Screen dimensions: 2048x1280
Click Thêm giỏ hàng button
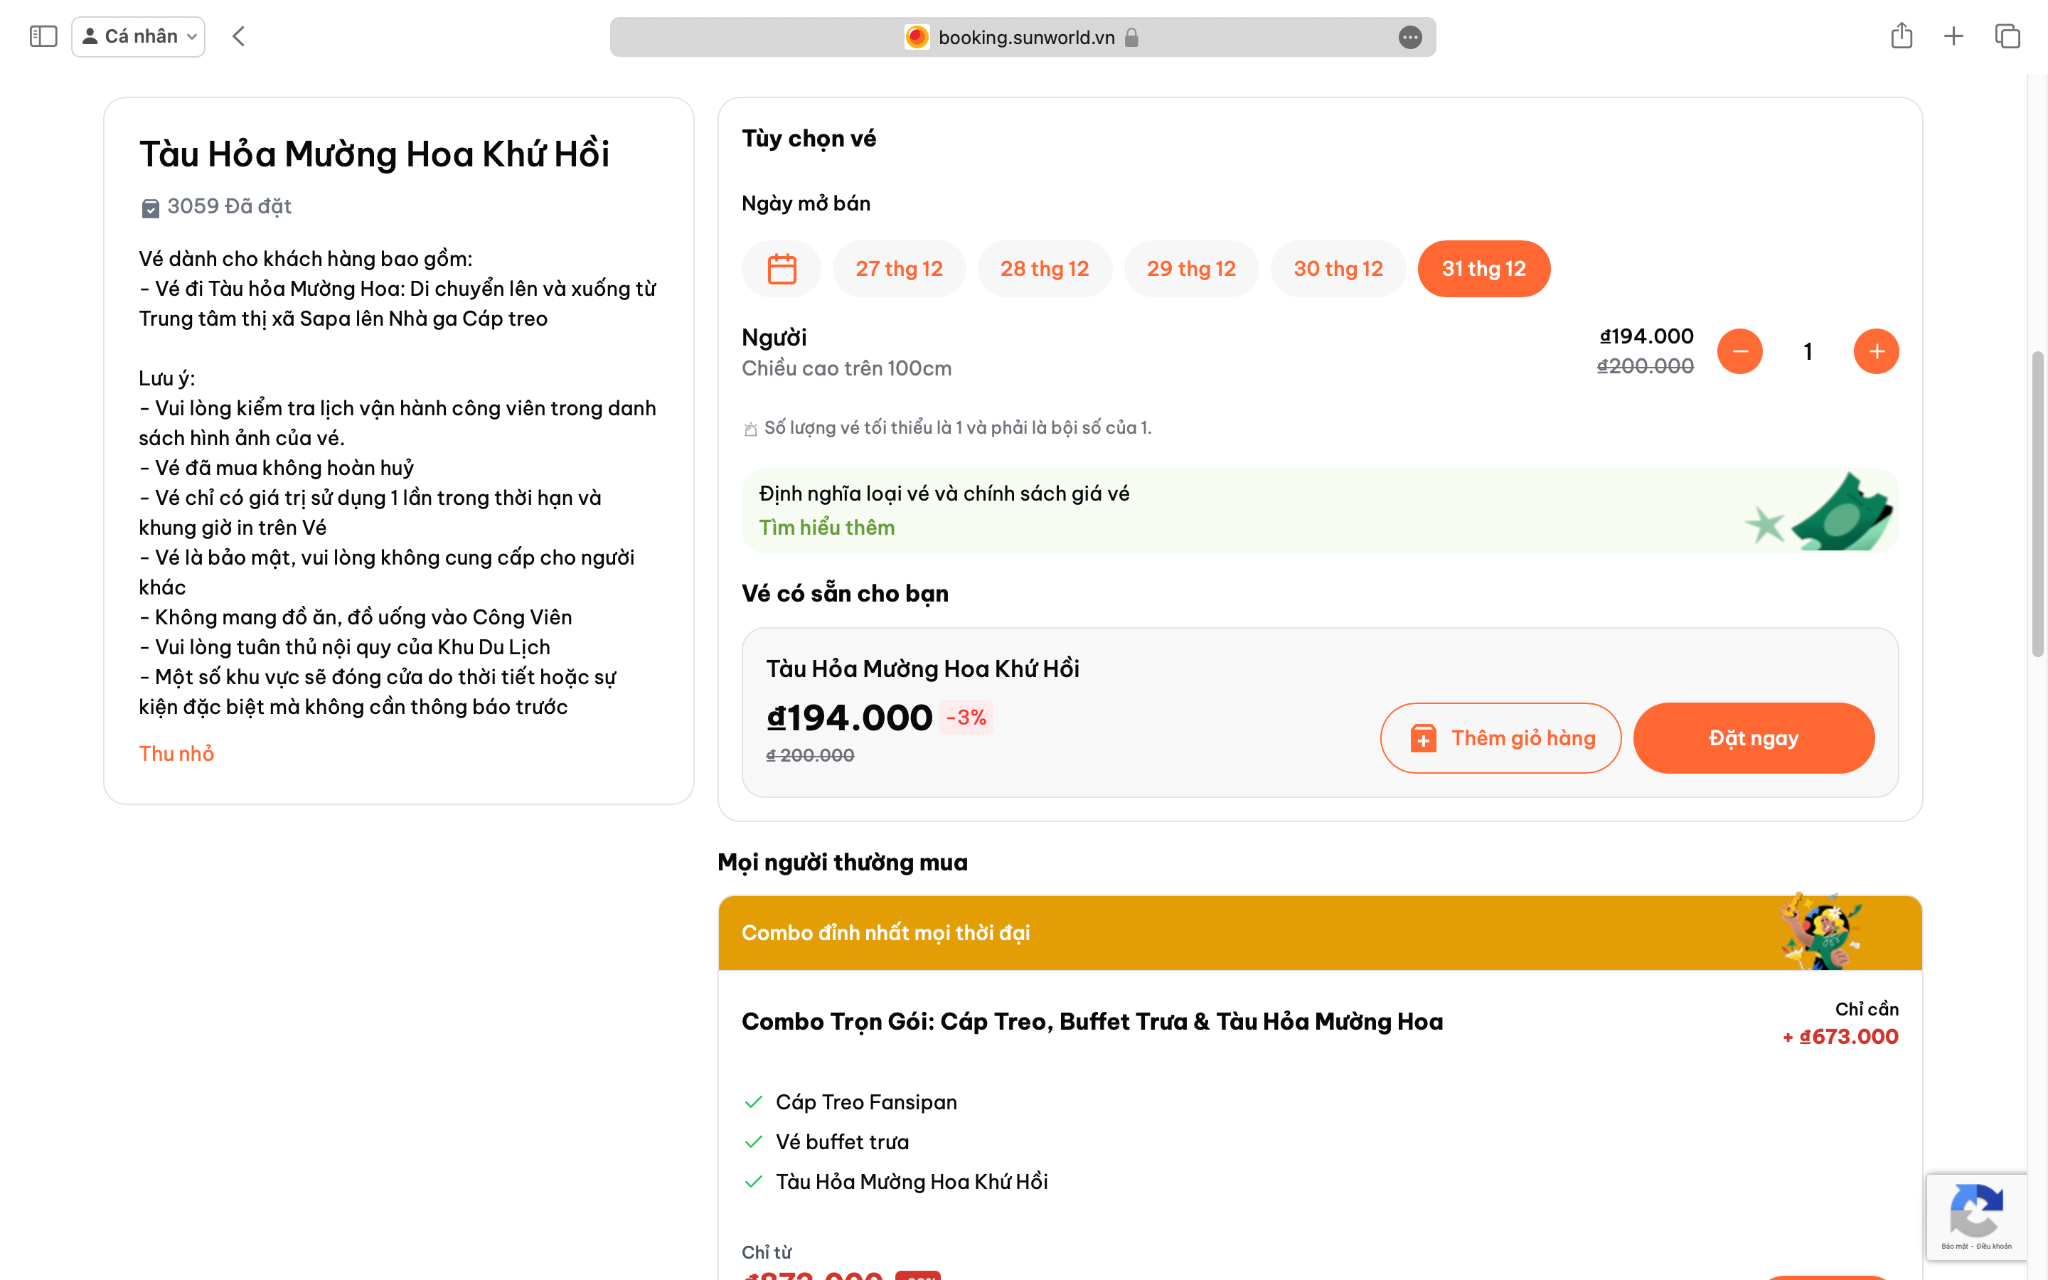point(1500,738)
